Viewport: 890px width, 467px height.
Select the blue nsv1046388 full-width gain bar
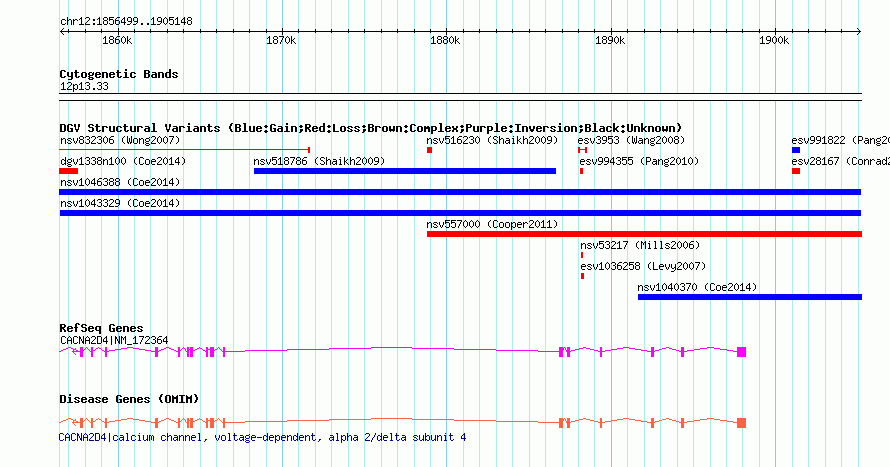(460, 192)
